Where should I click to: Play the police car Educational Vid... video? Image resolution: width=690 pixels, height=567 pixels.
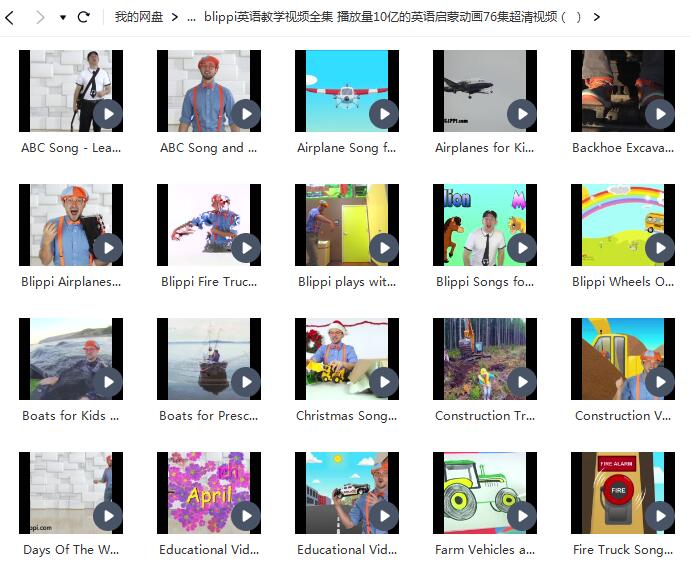point(384,516)
